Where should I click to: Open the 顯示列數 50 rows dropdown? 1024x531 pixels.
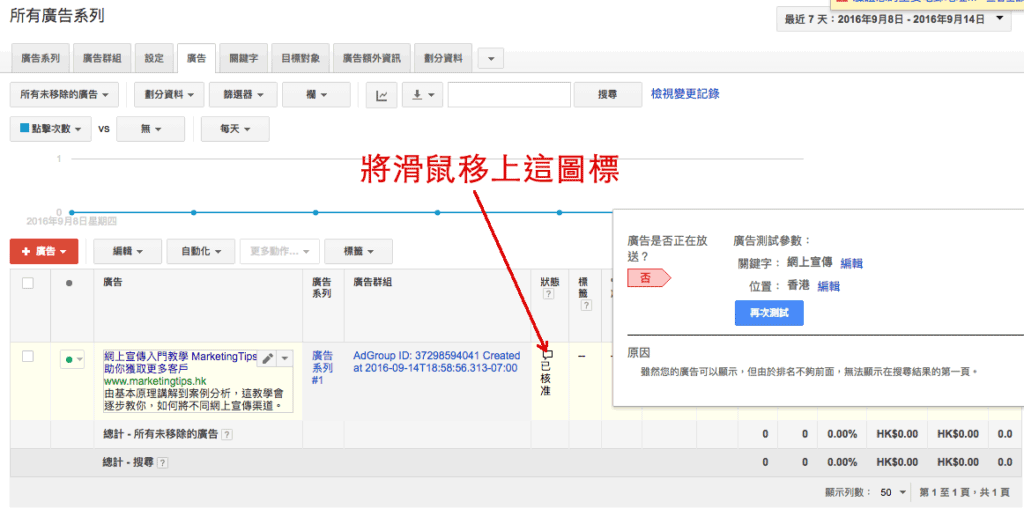click(893, 492)
